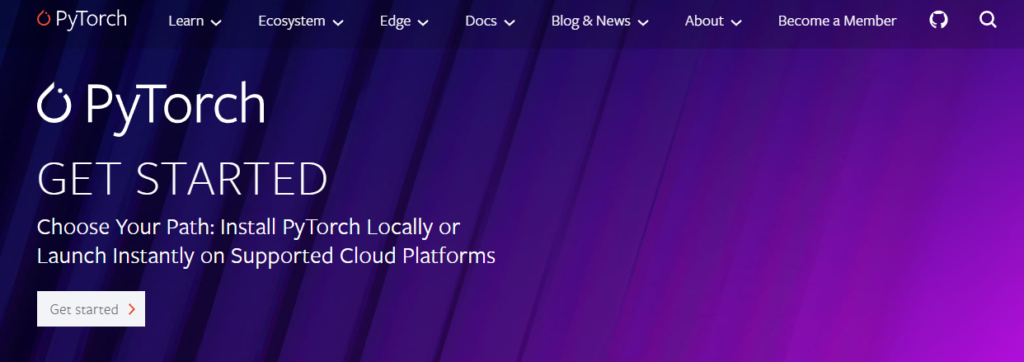Go to Become a Member page

click(837, 21)
